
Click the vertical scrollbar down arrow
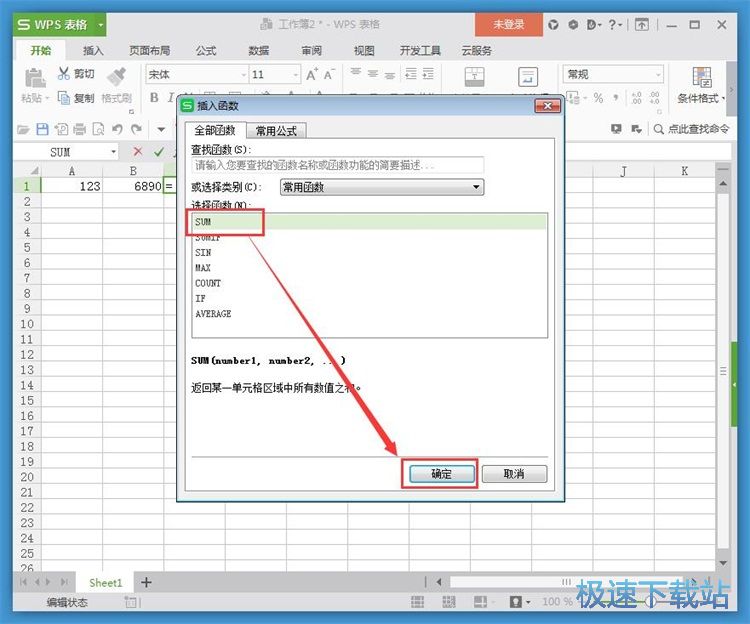723,563
